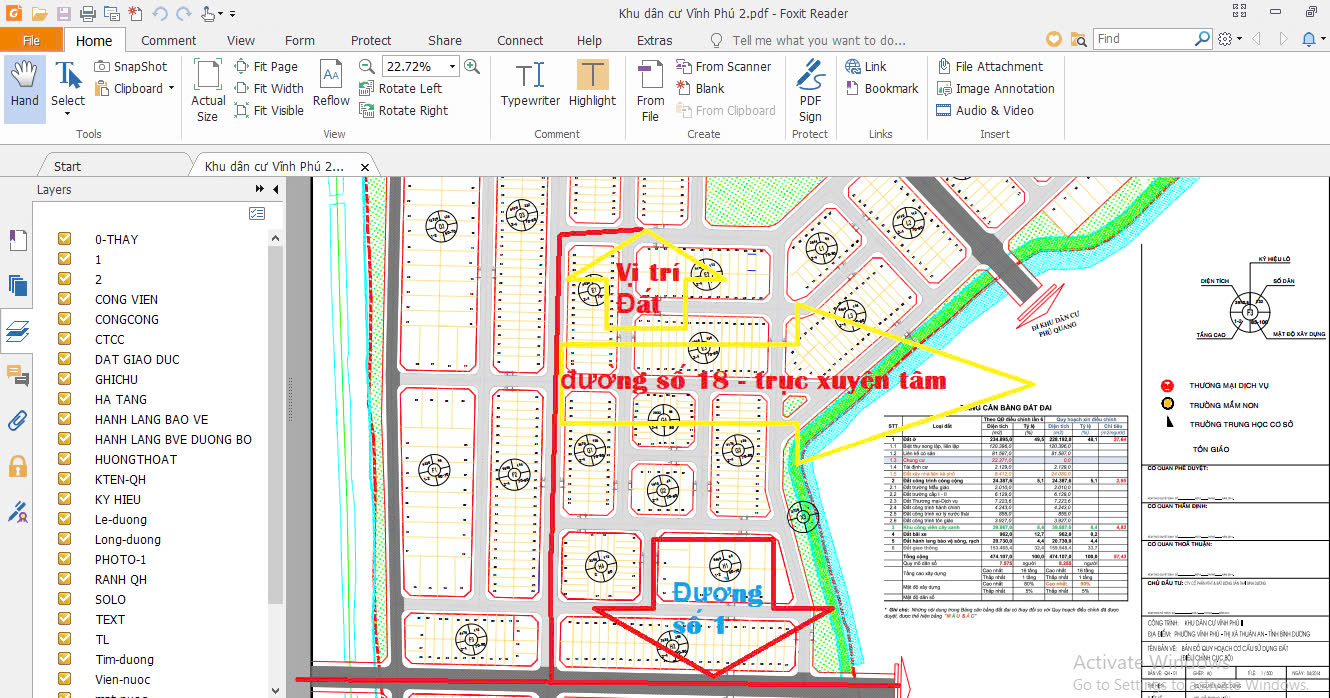The height and width of the screenshot is (698, 1330).
Task: Toggle visibility of PHOTO-1 layer
Action: [65, 559]
